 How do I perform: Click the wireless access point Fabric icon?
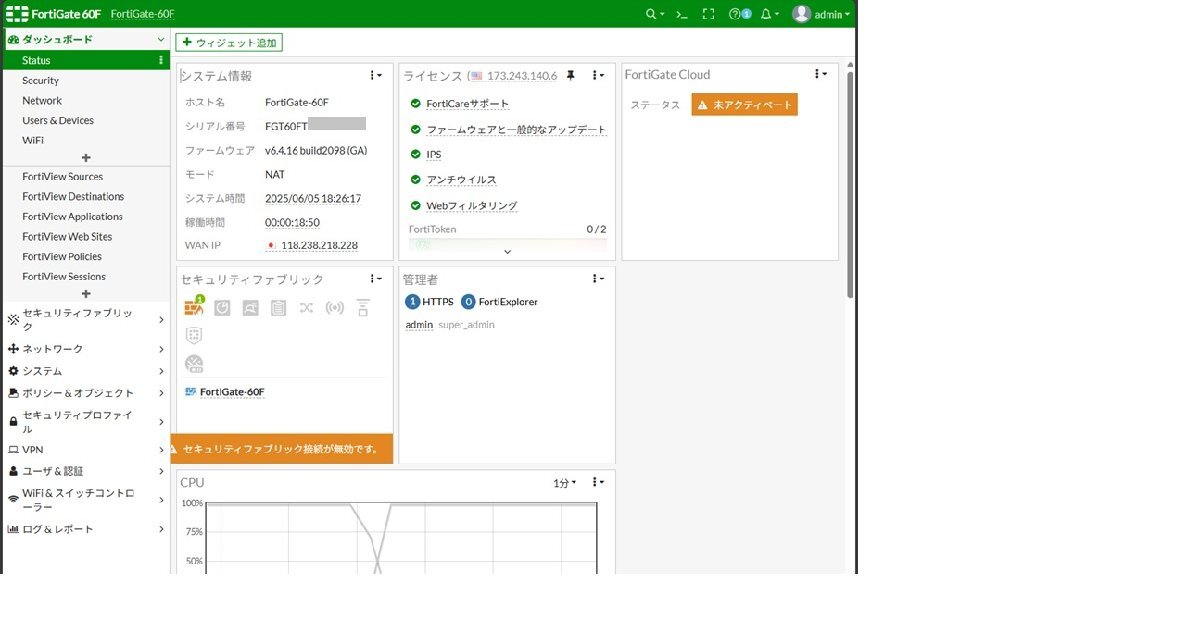click(x=335, y=308)
